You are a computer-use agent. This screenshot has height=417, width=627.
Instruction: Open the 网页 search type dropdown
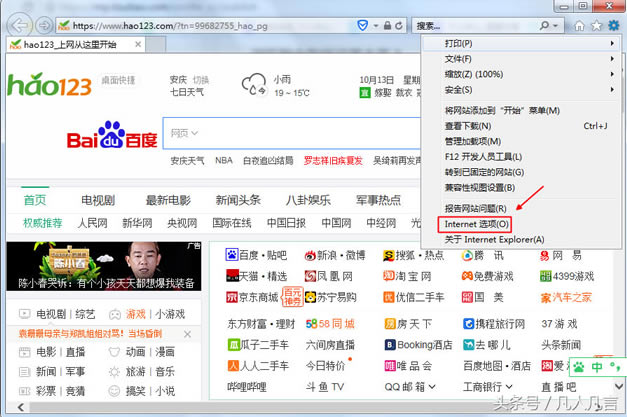(184, 133)
